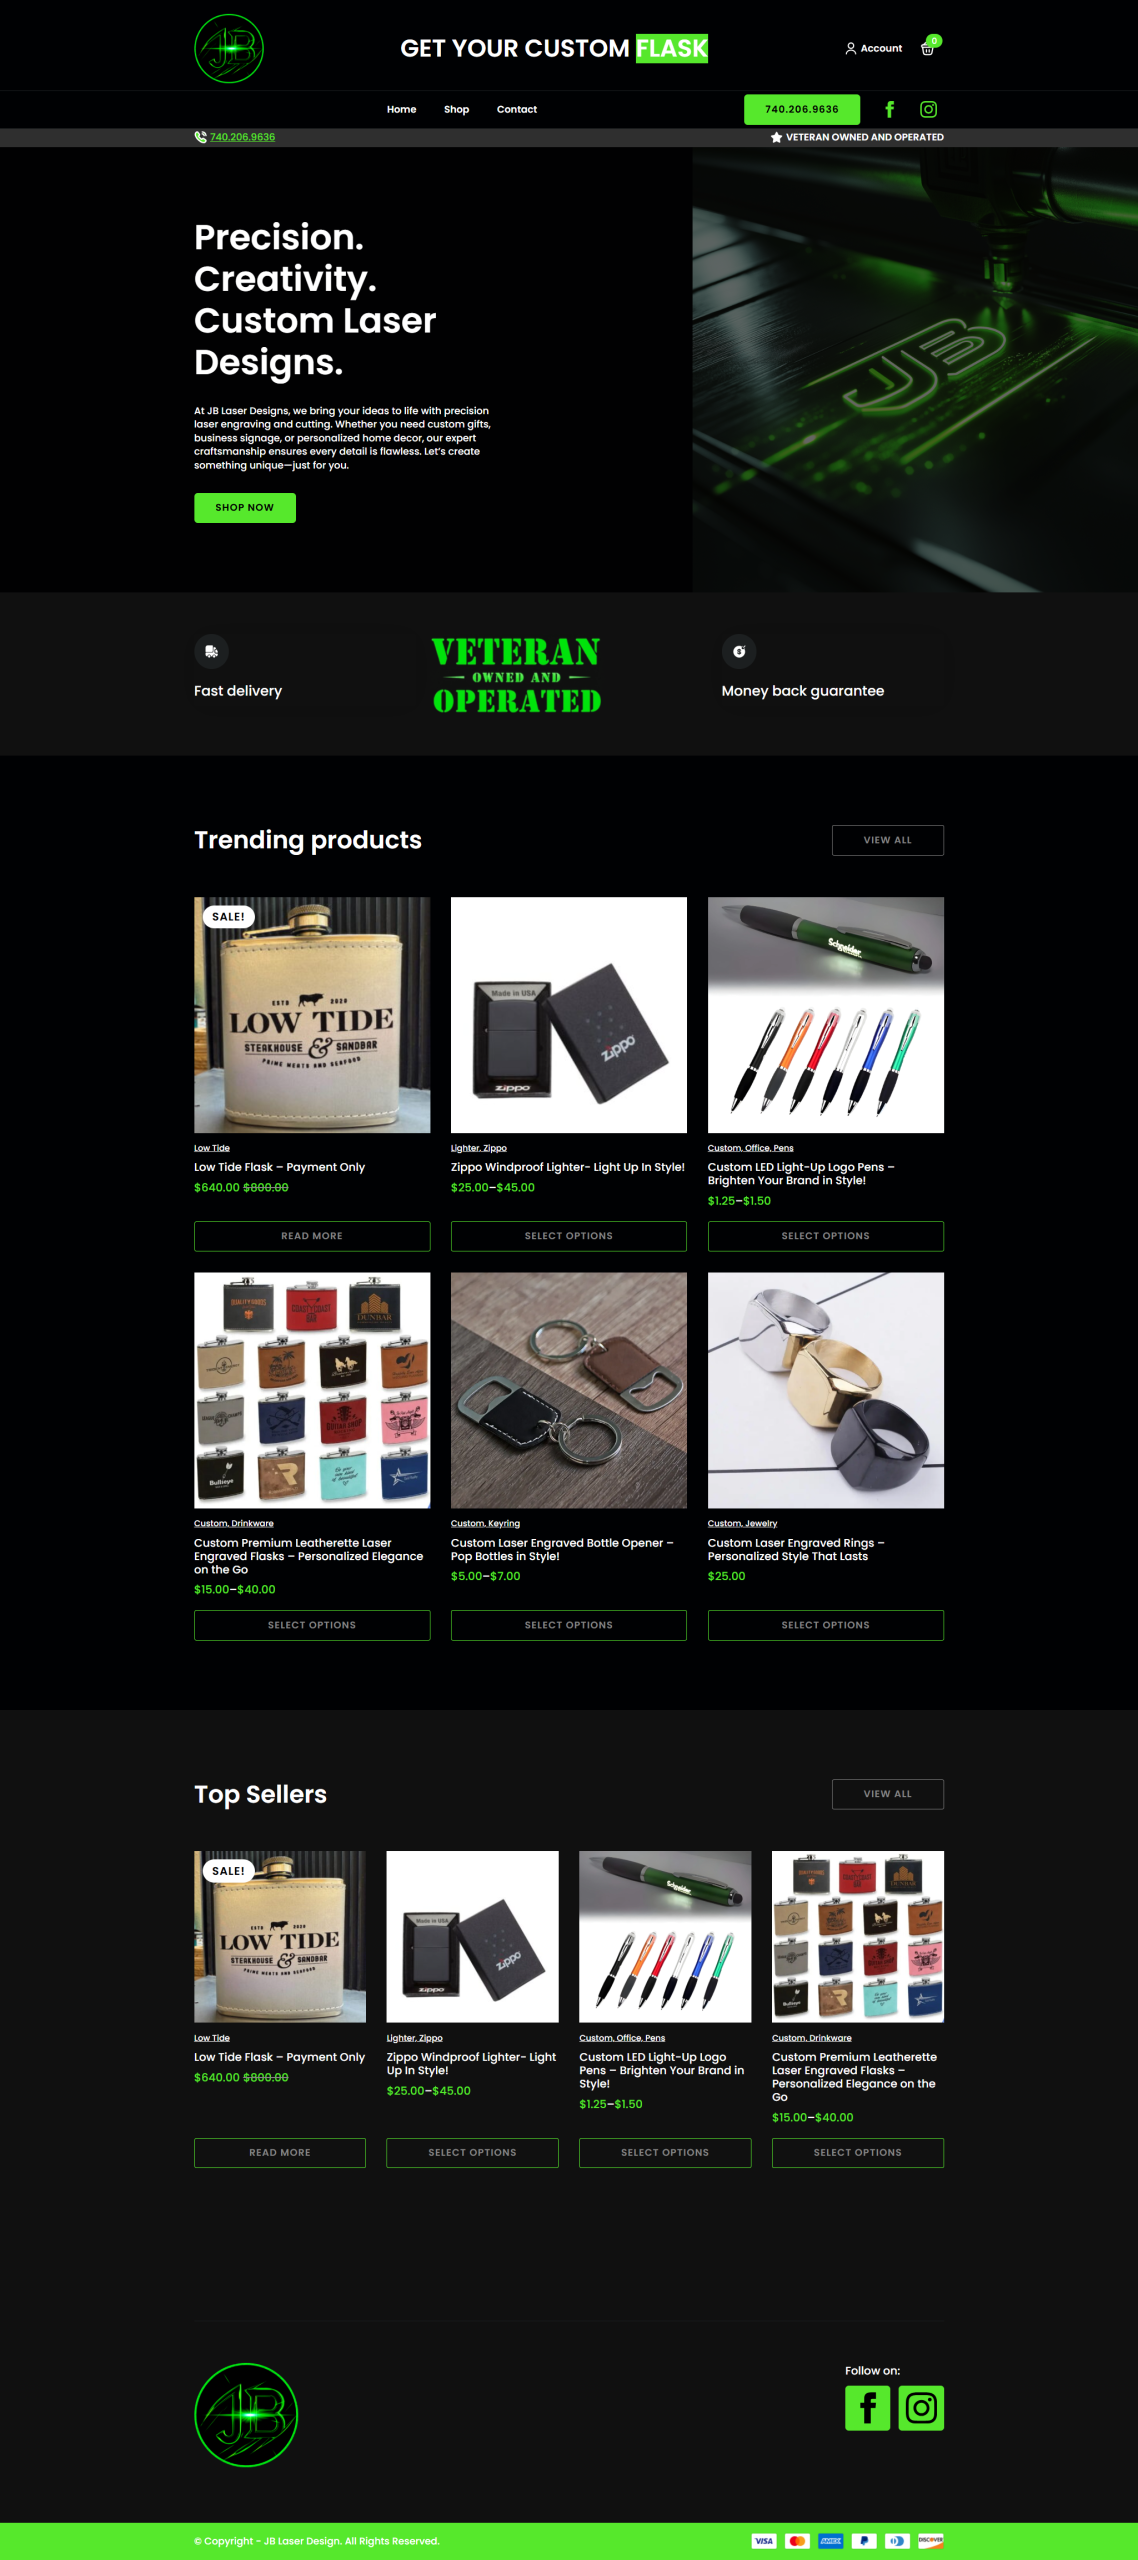Select the Home menu item
This screenshot has height=2560, width=1138.
[401, 109]
